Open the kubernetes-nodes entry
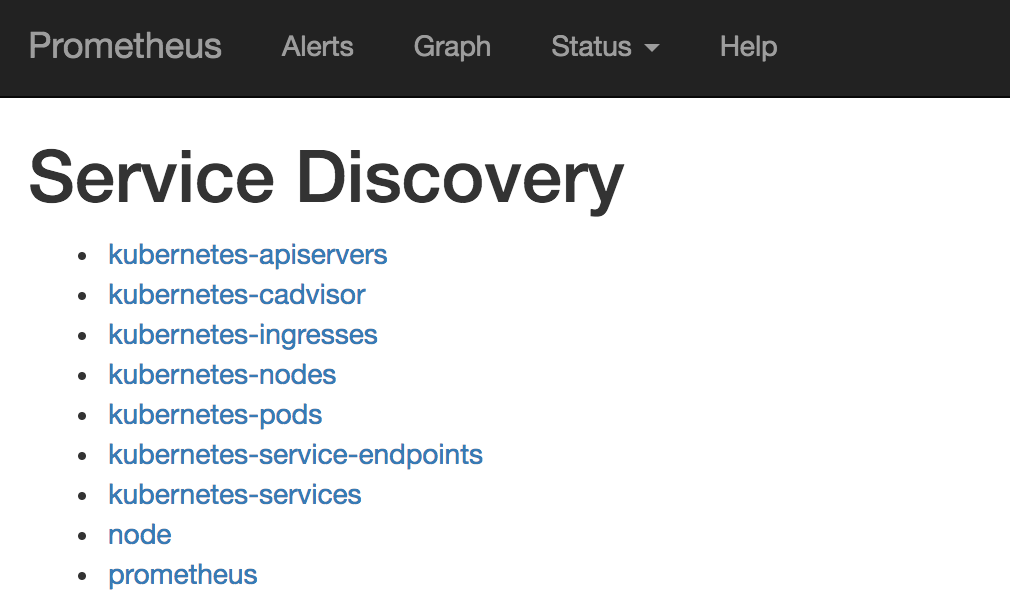The width and height of the screenshot is (1010, 604). click(222, 375)
